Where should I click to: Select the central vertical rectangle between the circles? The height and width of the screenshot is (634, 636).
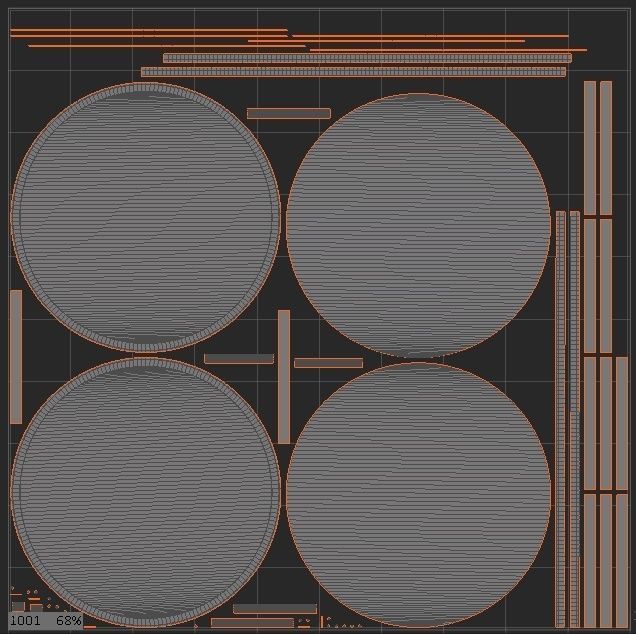point(284,377)
